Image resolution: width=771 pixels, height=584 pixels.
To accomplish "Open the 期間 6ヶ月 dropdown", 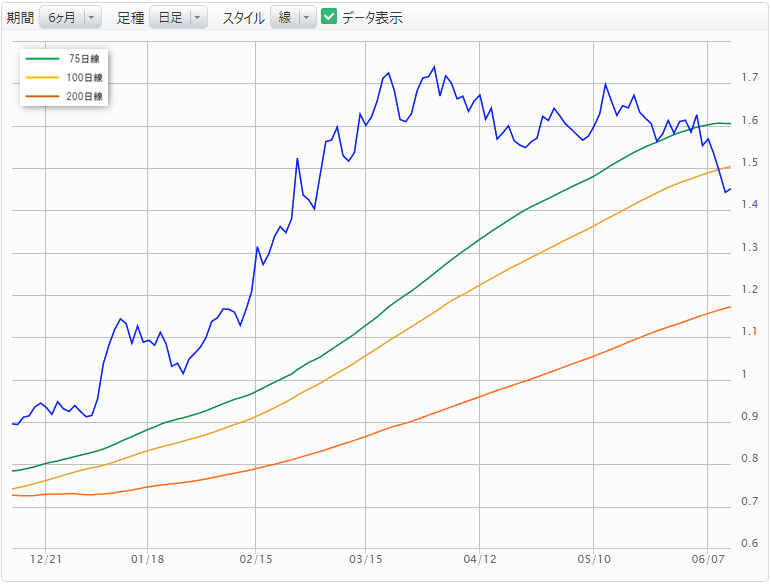I will [70, 18].
